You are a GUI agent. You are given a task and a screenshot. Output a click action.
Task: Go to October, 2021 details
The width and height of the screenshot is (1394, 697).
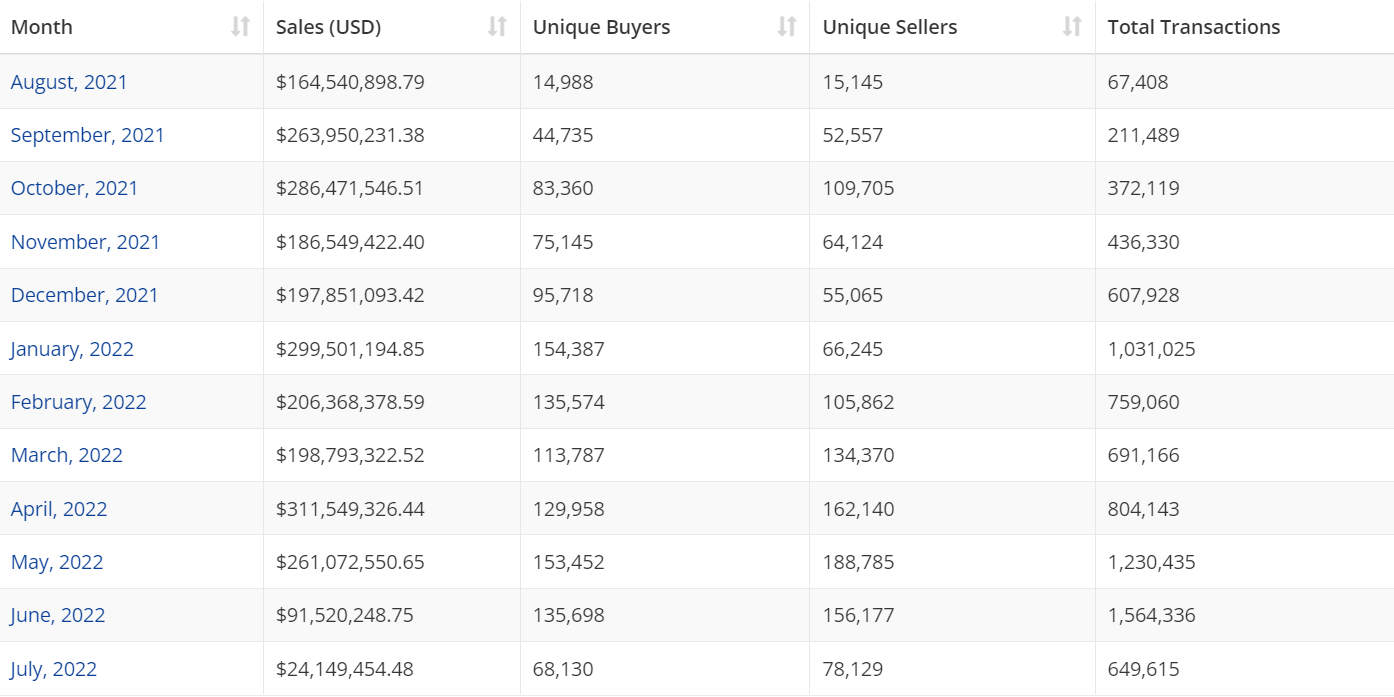(74, 188)
